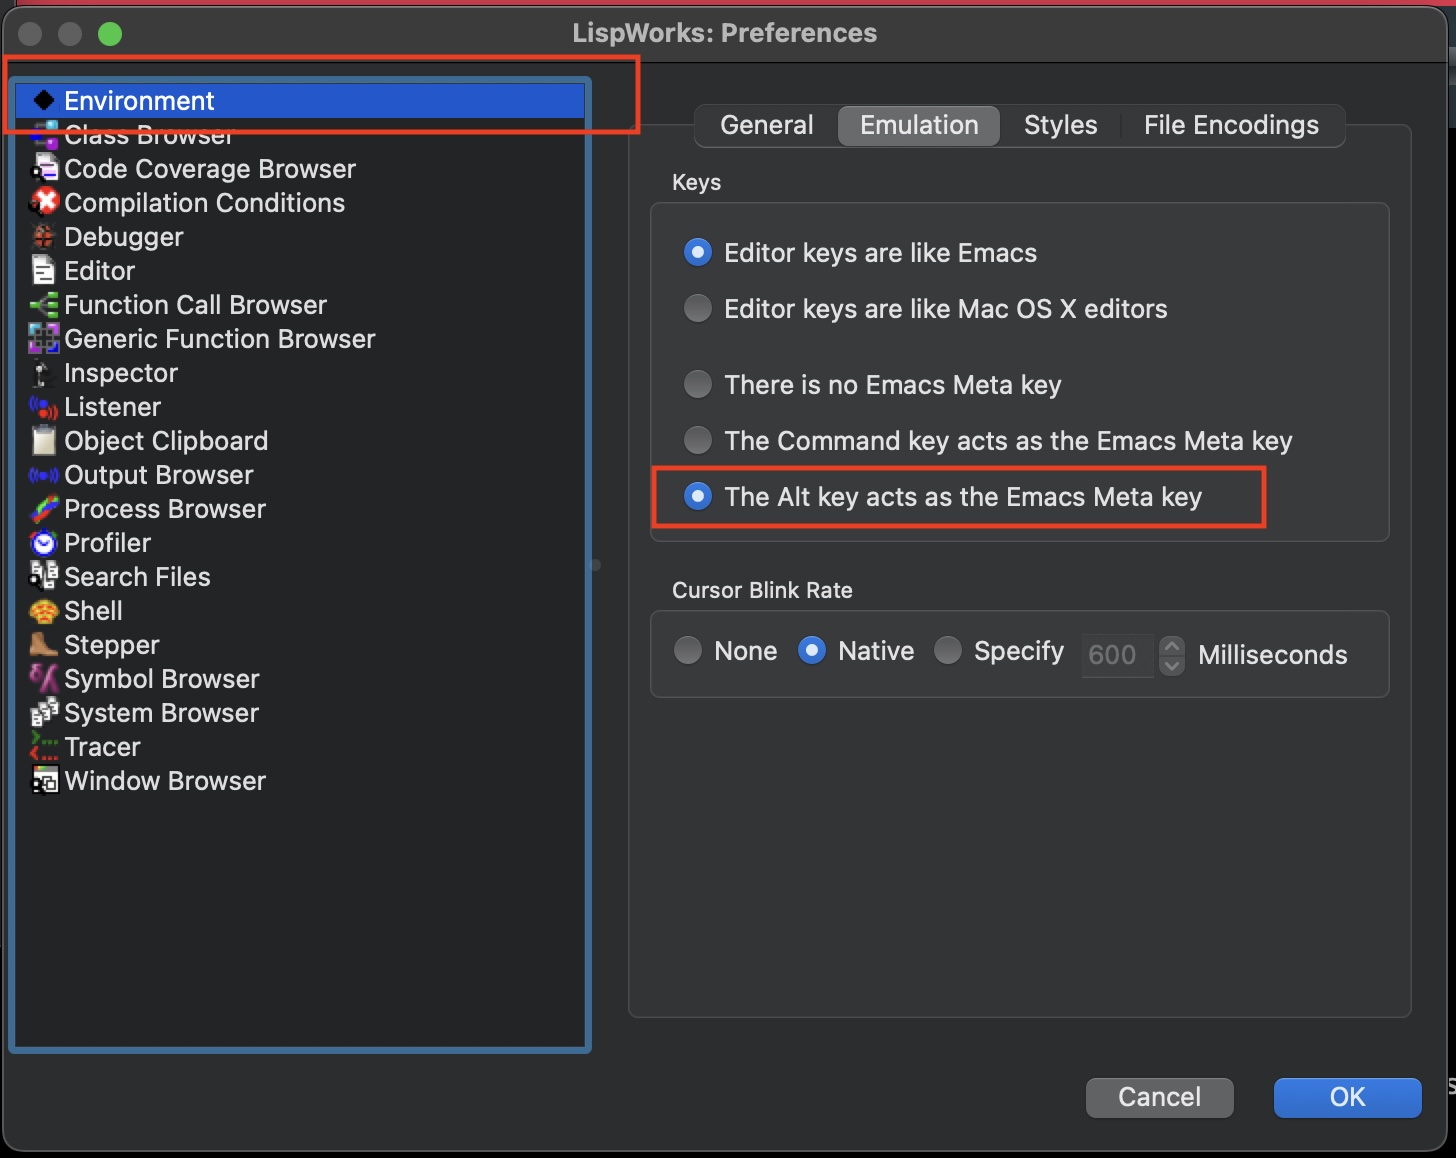Click the Process Browser icon
This screenshot has height=1158, width=1456.
[45, 509]
